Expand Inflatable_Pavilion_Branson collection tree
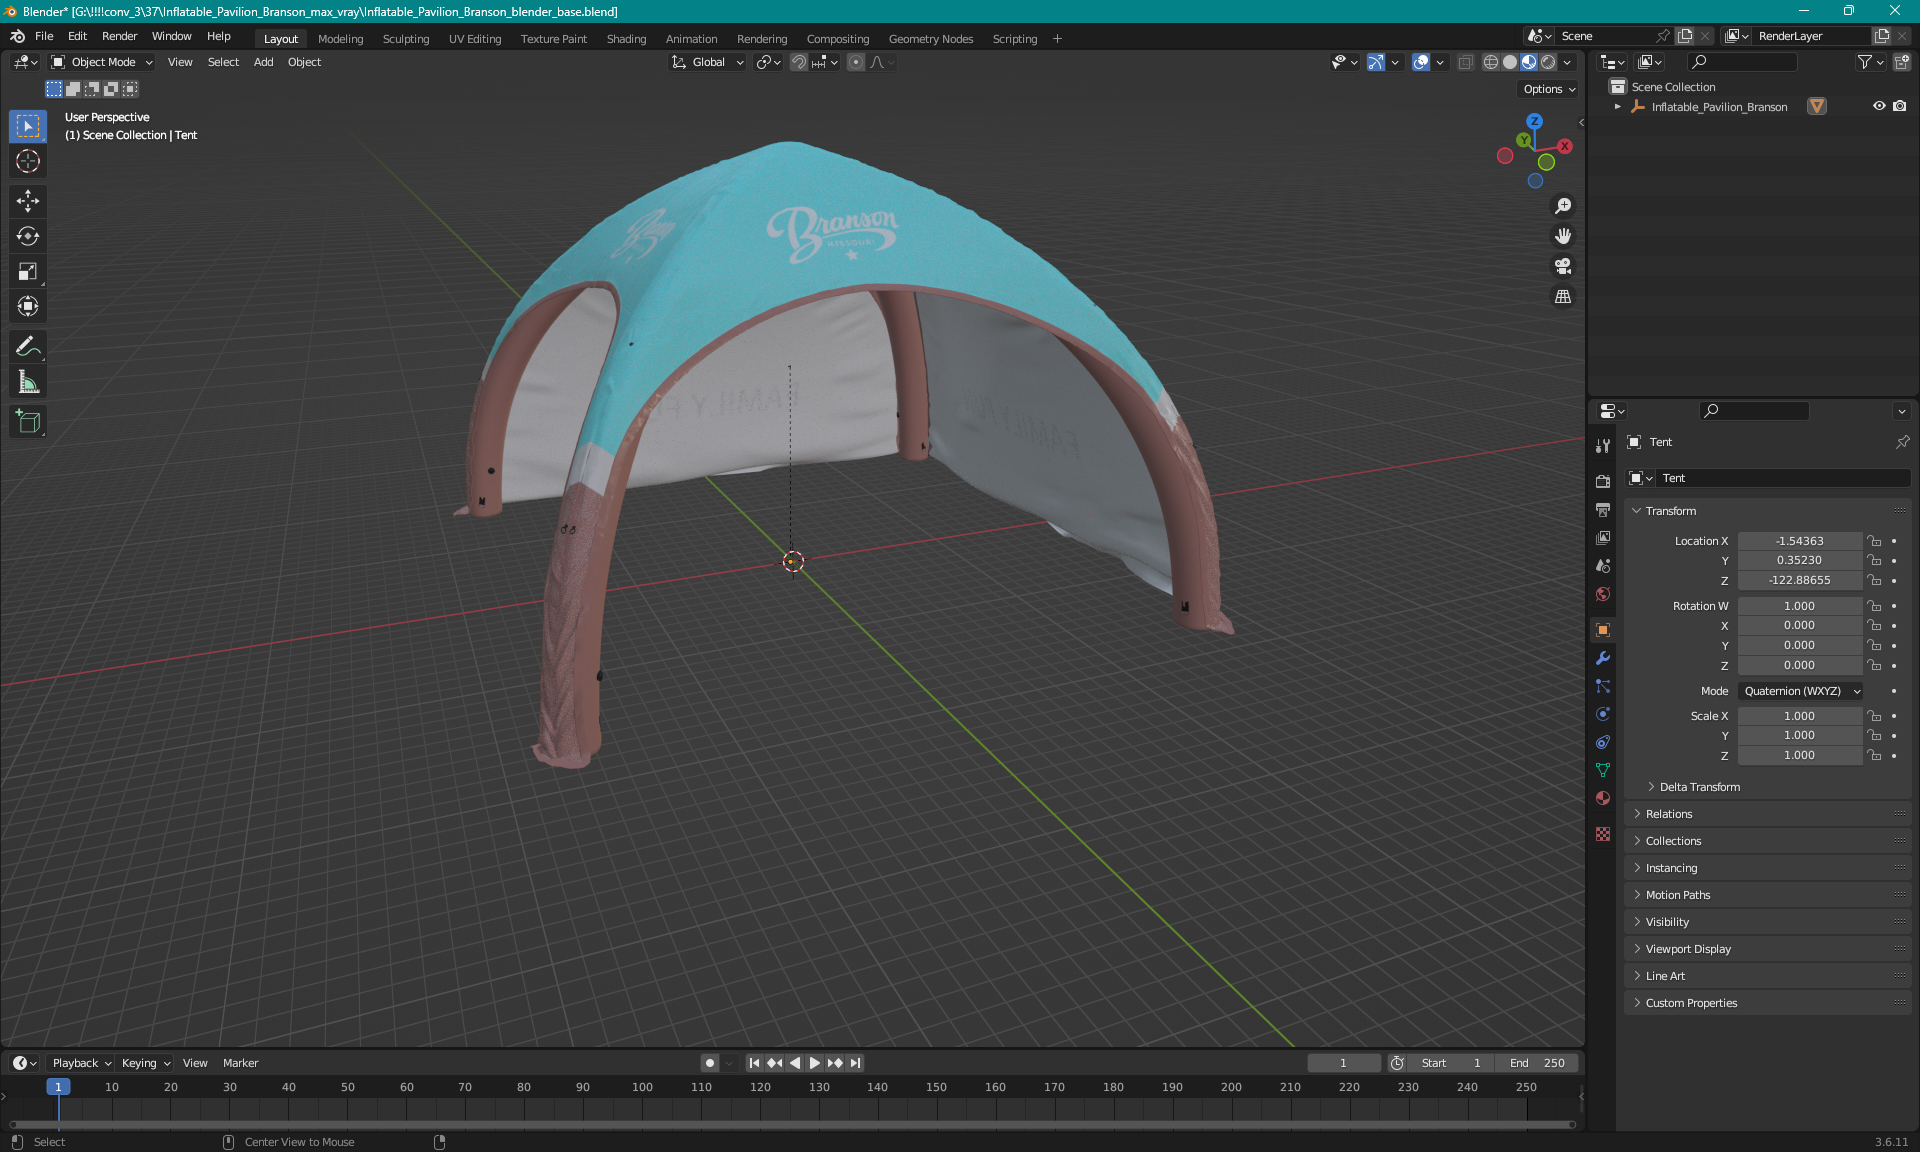The height and width of the screenshot is (1152, 1920). [1618, 106]
